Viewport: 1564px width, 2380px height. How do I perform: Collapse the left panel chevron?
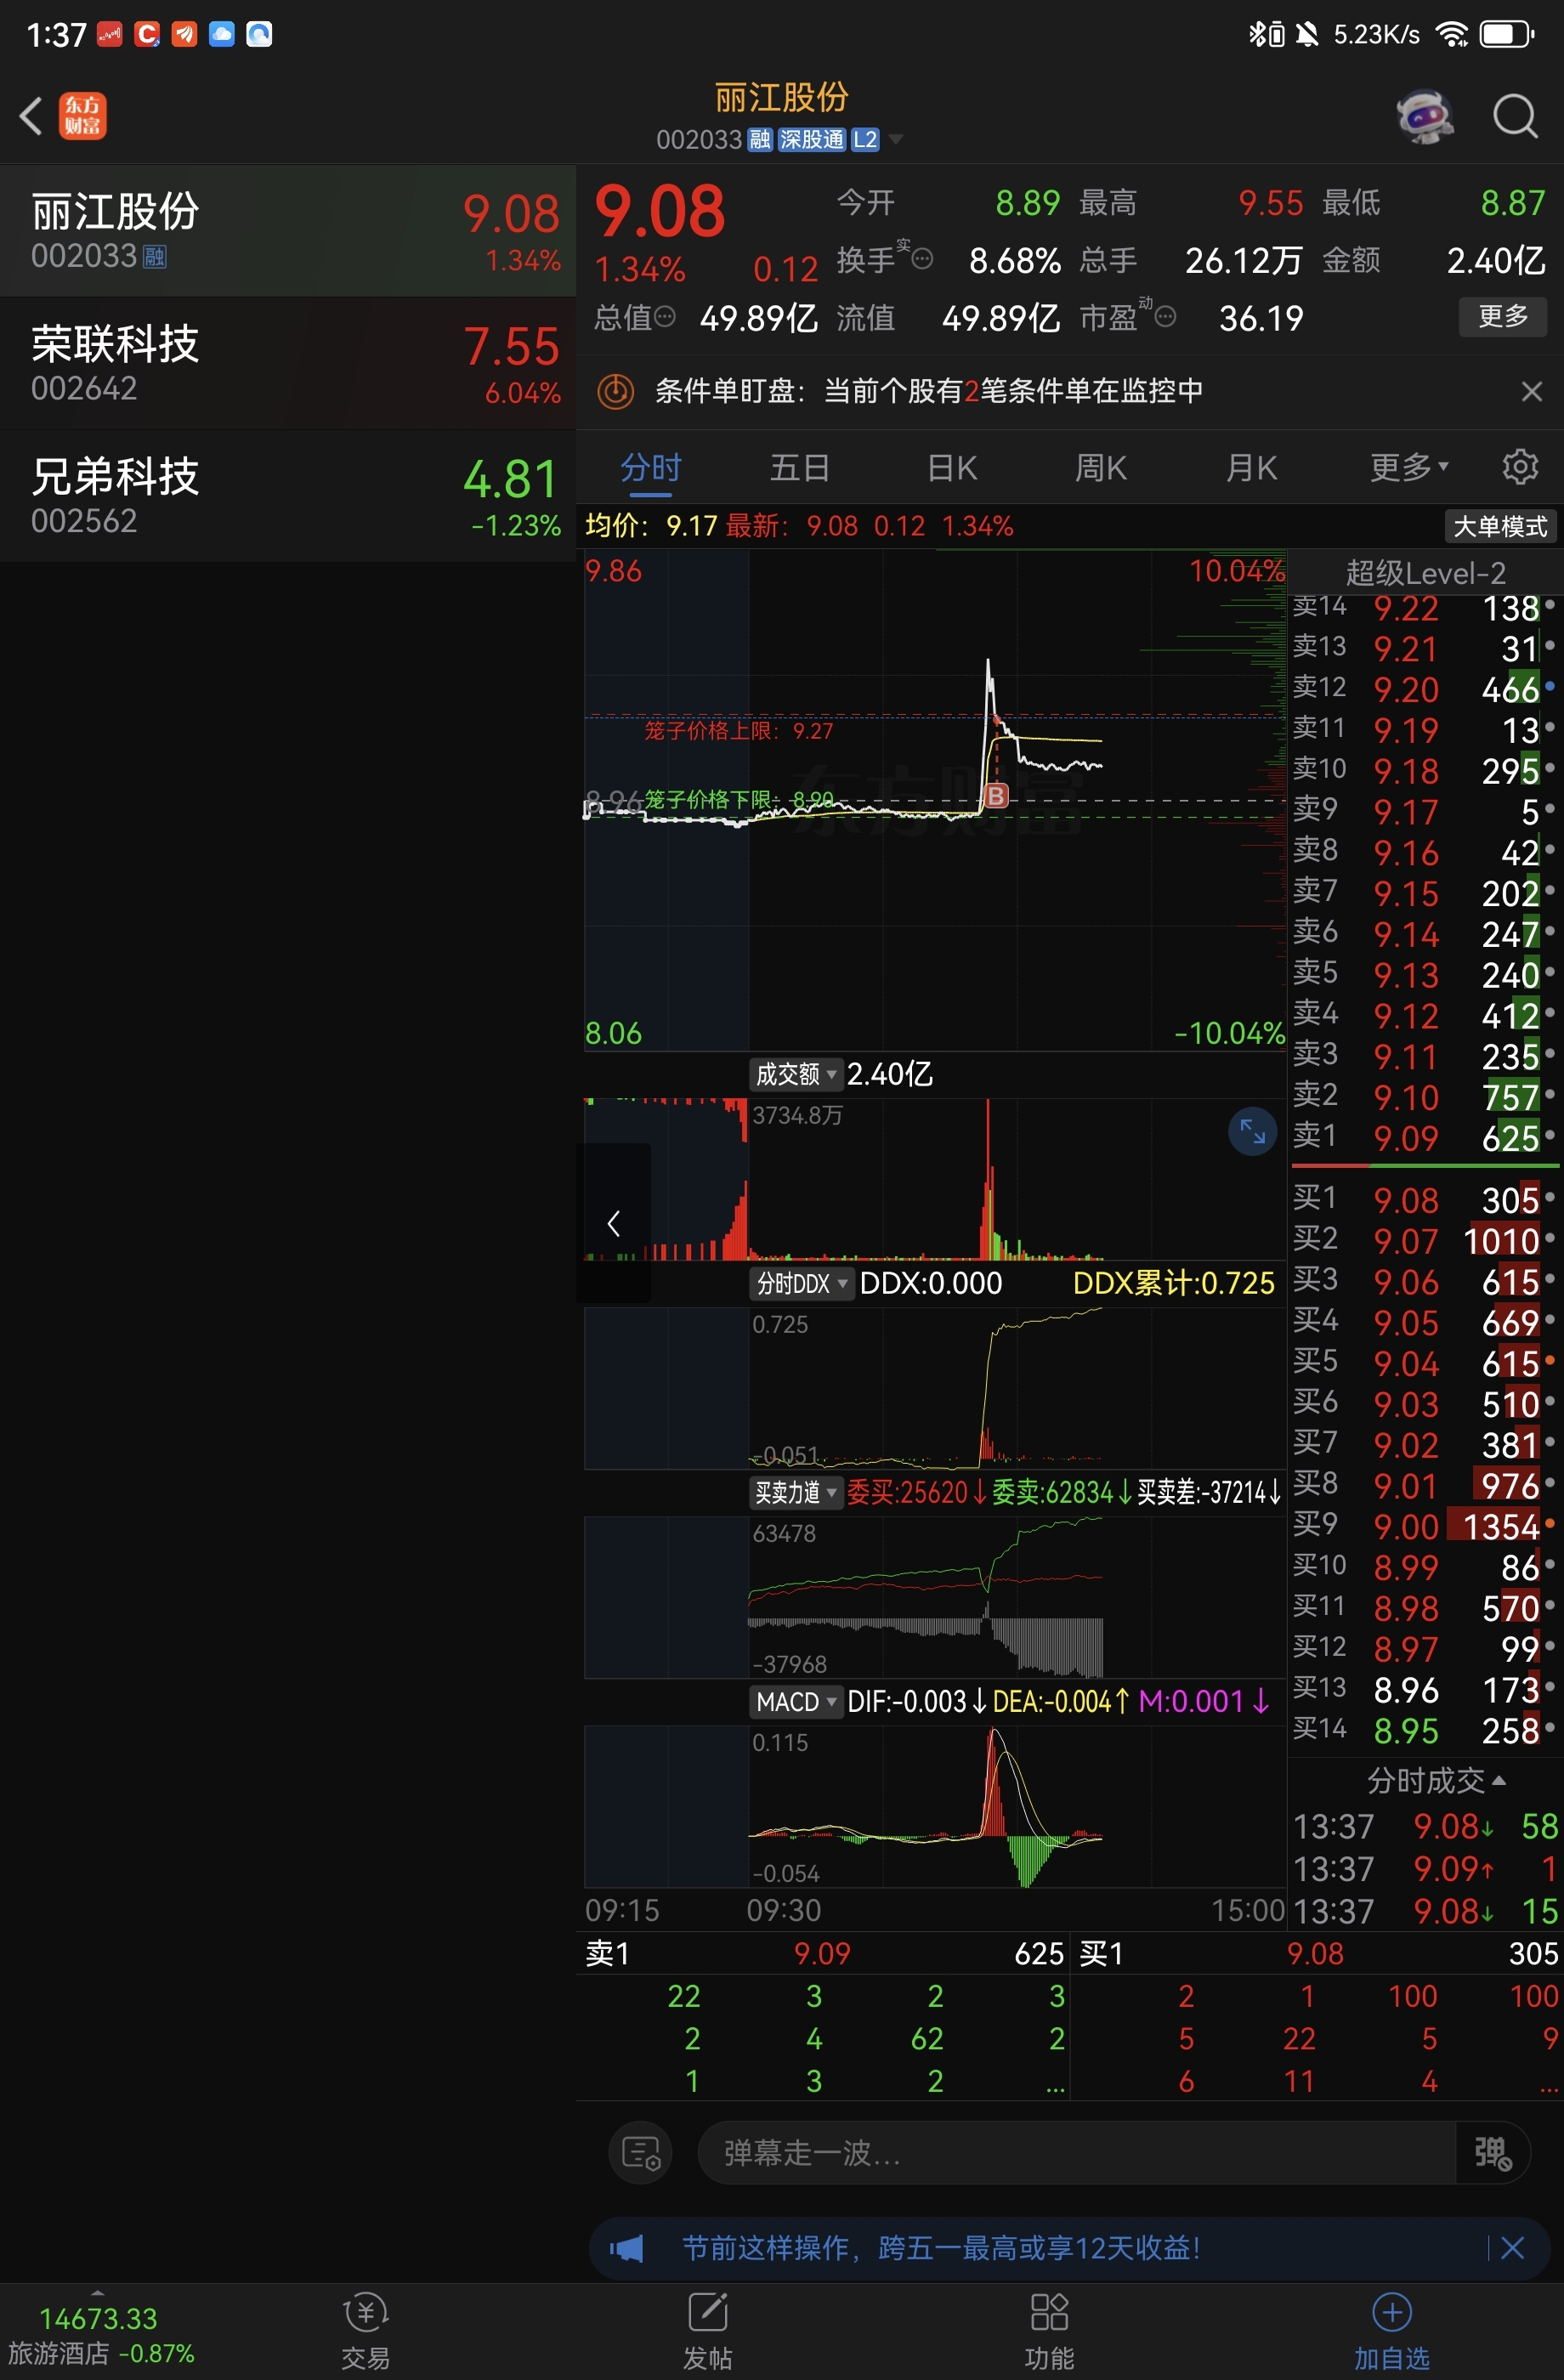[614, 1222]
